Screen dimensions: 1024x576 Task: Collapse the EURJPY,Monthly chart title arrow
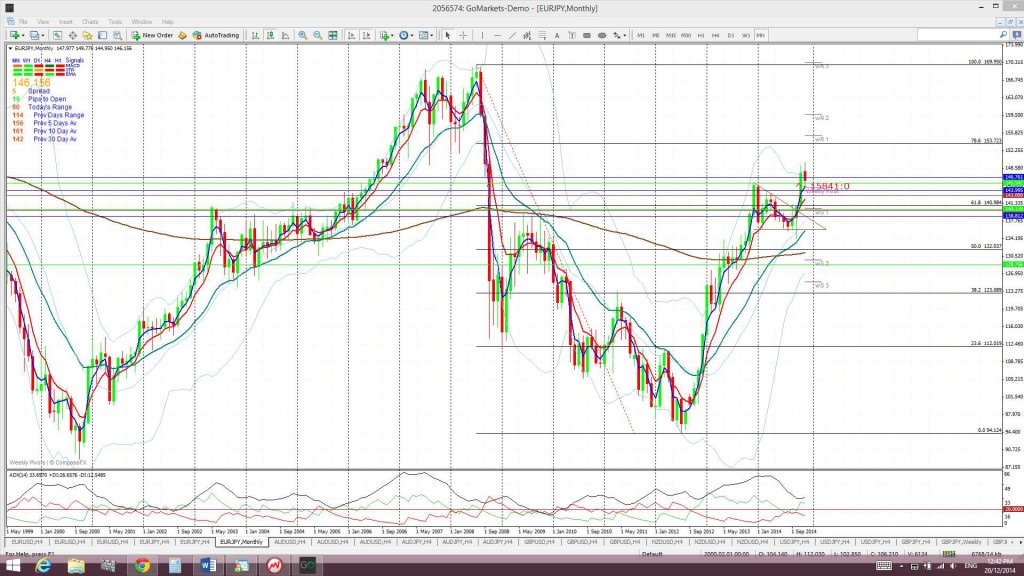coord(10,48)
